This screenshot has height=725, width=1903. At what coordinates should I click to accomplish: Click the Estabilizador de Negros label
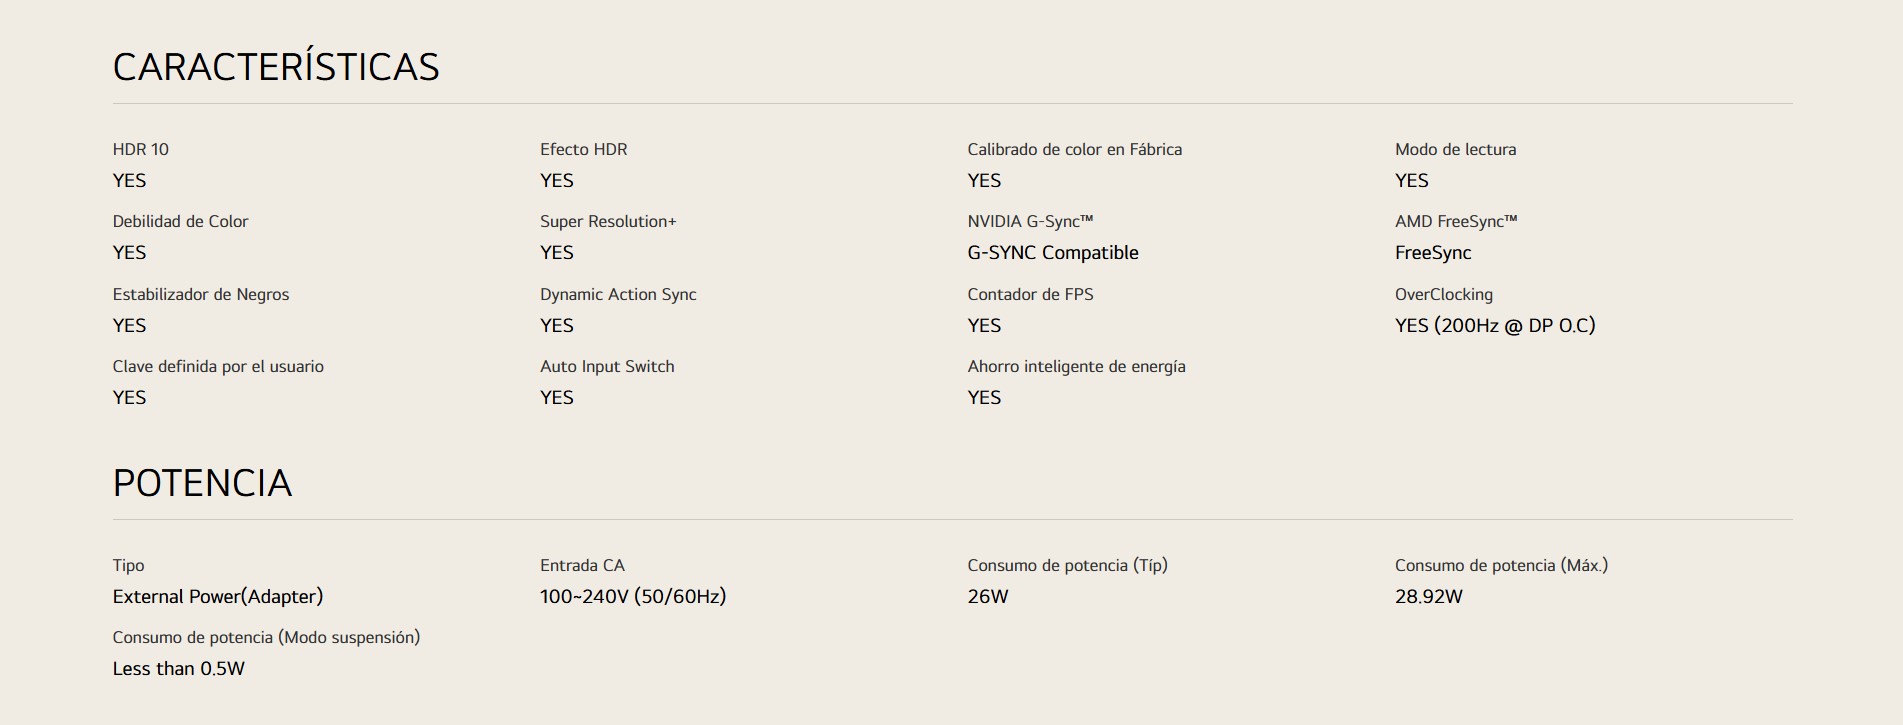pos(201,294)
